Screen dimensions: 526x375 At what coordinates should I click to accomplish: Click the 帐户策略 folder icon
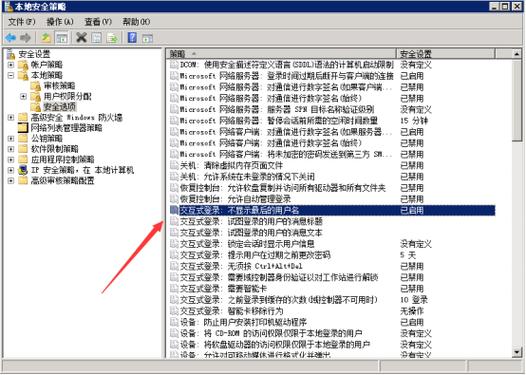(x=23, y=64)
